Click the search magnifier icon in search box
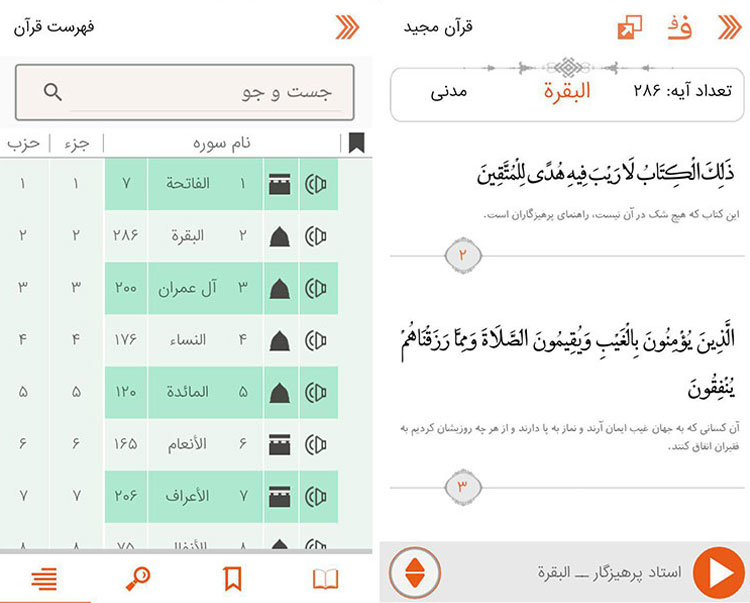Viewport: 750px width, 603px height. [x=53, y=92]
